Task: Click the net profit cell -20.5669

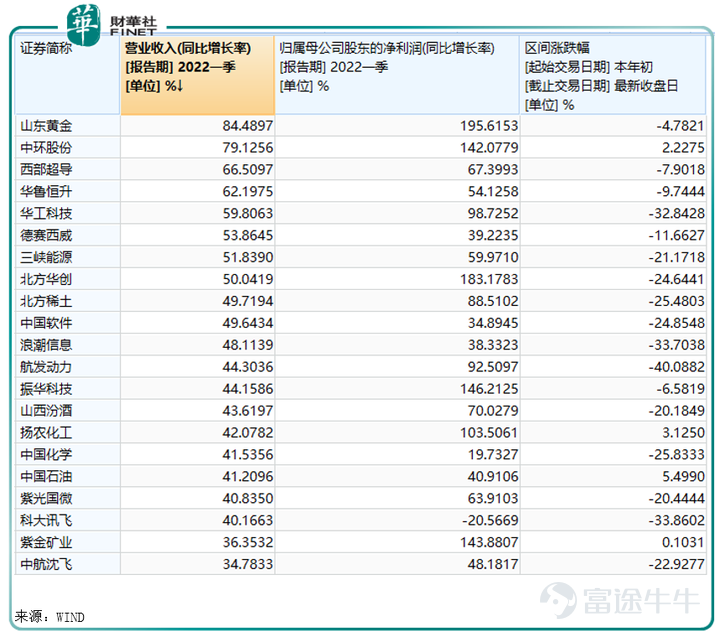Action: (x=397, y=520)
